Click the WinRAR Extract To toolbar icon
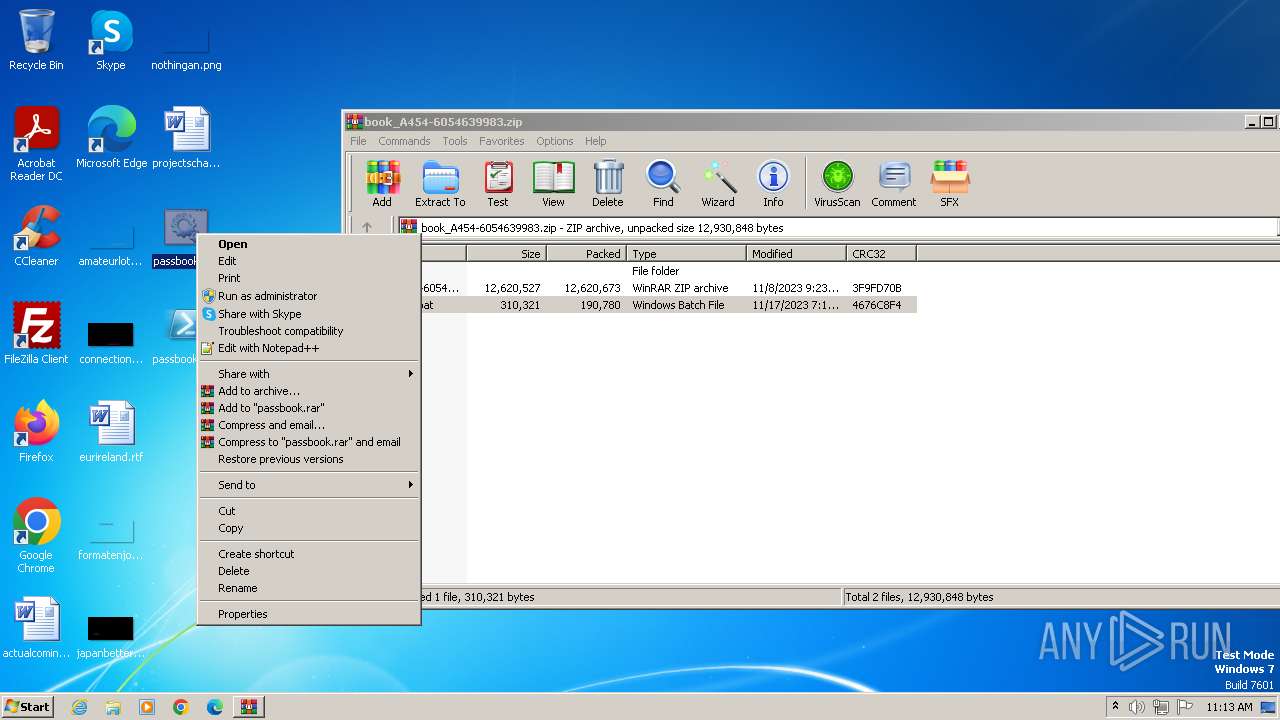This screenshot has height=720, width=1280. [440, 184]
